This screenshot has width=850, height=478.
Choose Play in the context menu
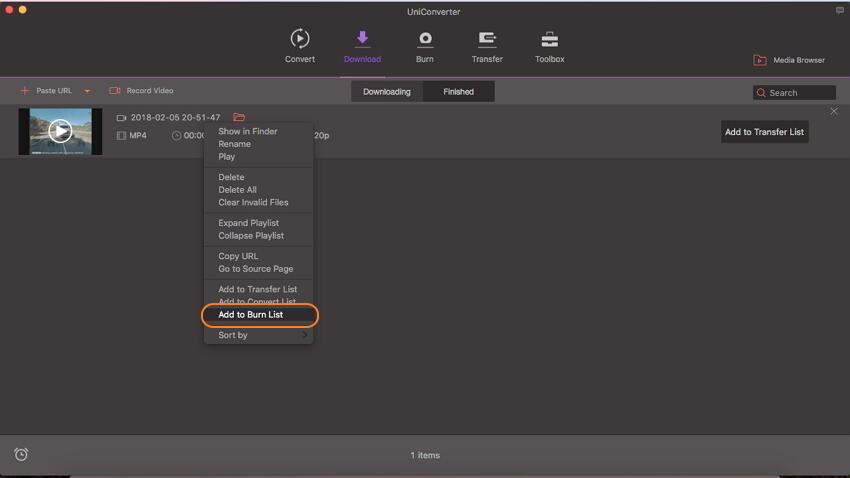click(227, 157)
